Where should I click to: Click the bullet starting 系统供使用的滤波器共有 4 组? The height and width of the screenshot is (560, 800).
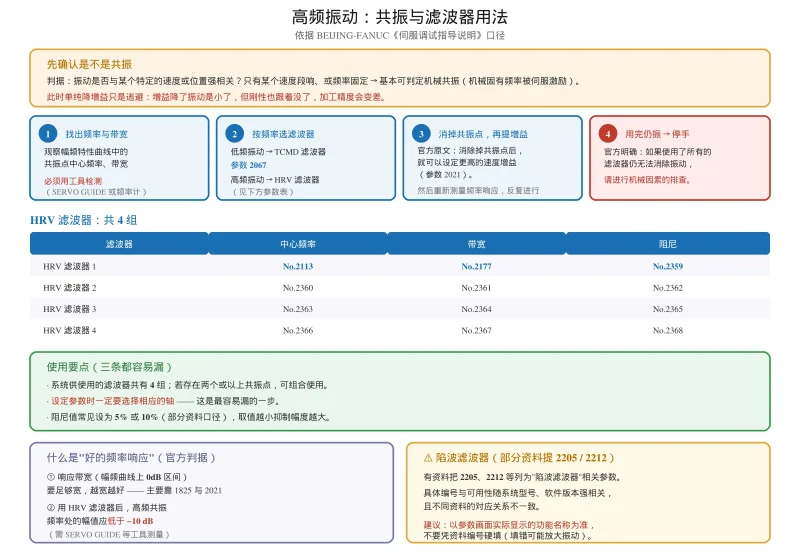click(x=188, y=385)
